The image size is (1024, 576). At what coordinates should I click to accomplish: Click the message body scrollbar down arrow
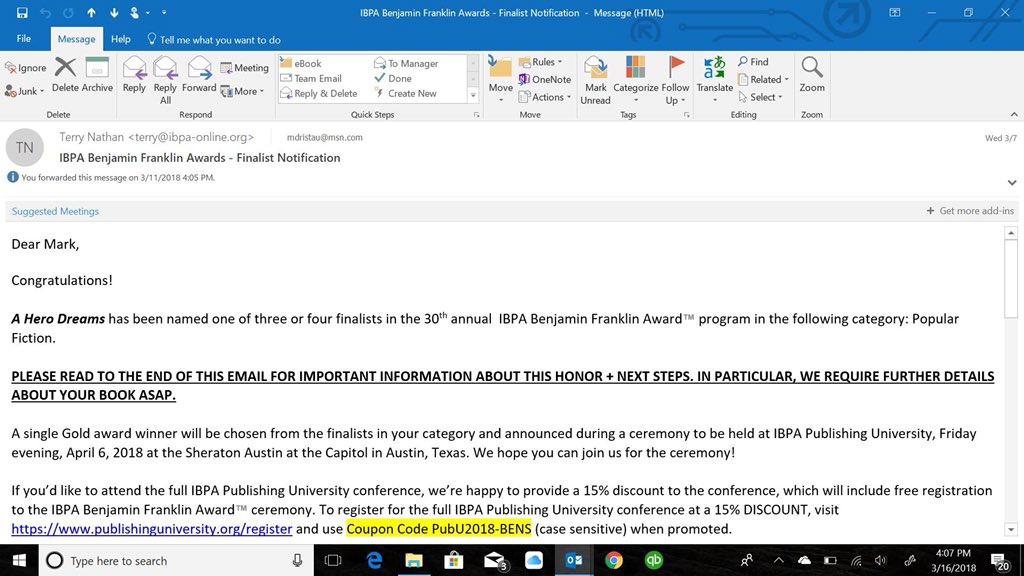(1011, 530)
